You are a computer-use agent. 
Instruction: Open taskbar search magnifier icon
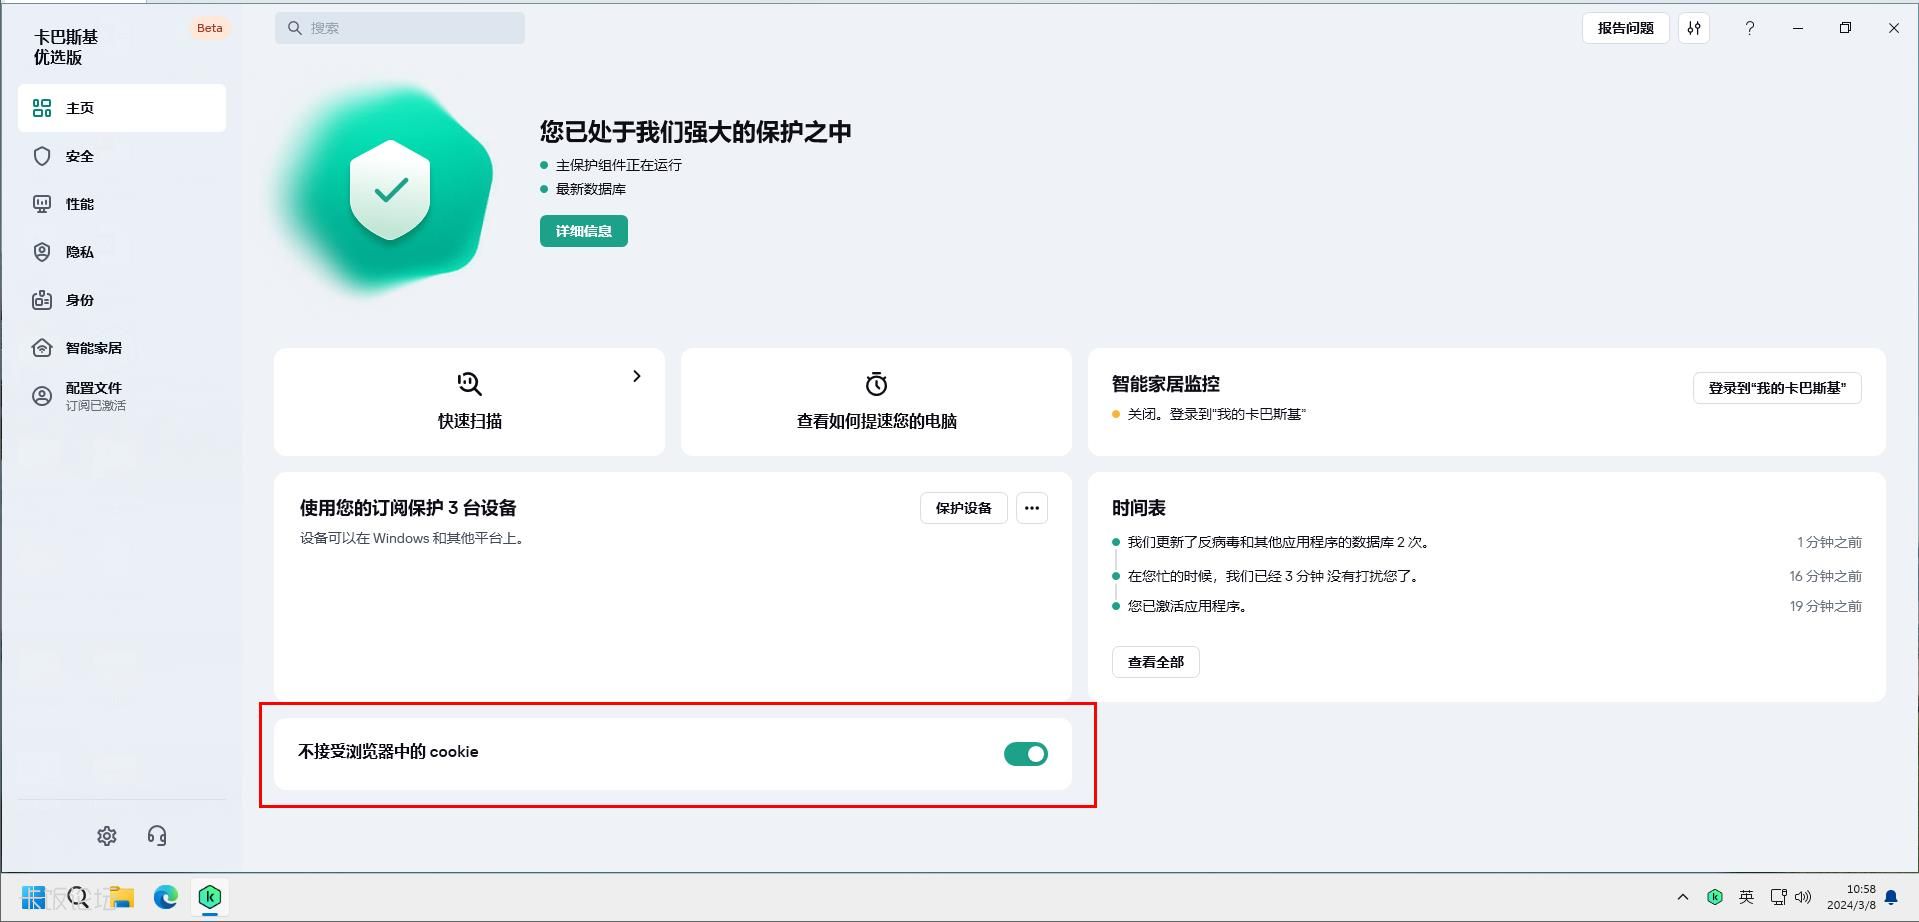(x=78, y=897)
